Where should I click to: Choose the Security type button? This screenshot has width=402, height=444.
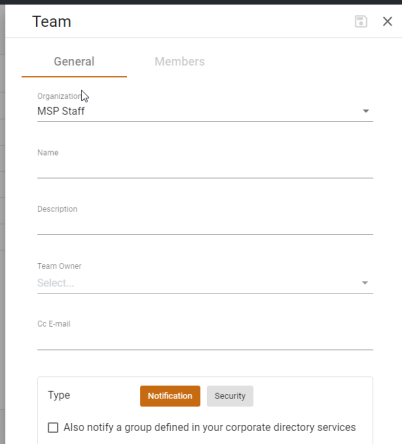(x=230, y=396)
